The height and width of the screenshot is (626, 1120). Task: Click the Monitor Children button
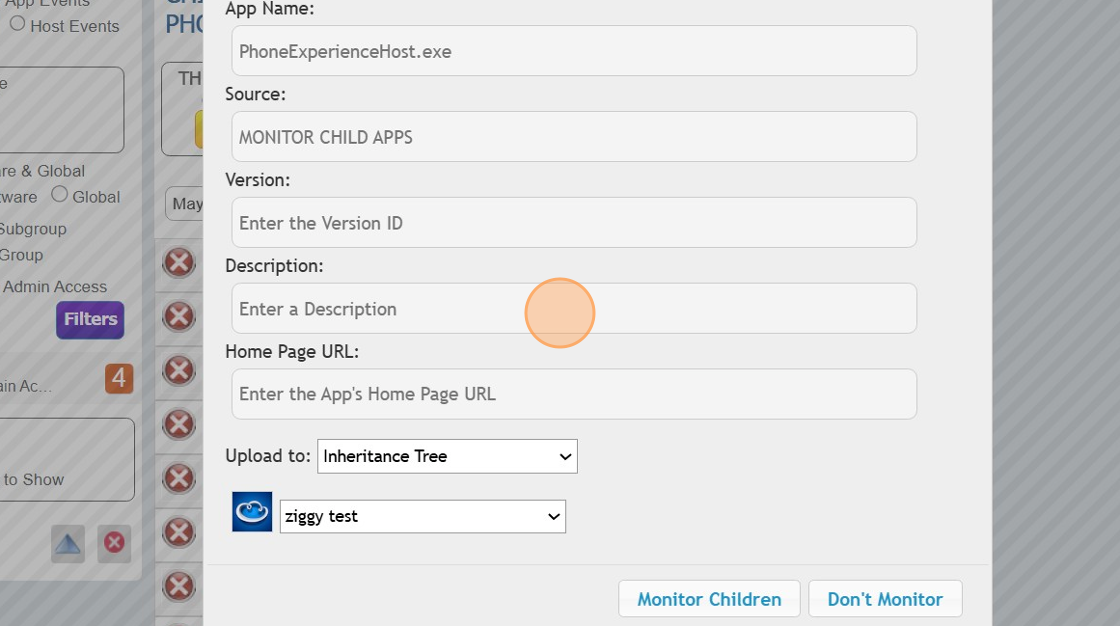709,598
